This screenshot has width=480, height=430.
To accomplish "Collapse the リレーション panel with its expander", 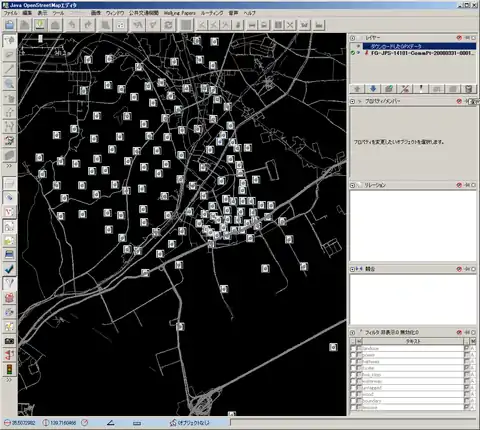I will (x=353, y=185).
